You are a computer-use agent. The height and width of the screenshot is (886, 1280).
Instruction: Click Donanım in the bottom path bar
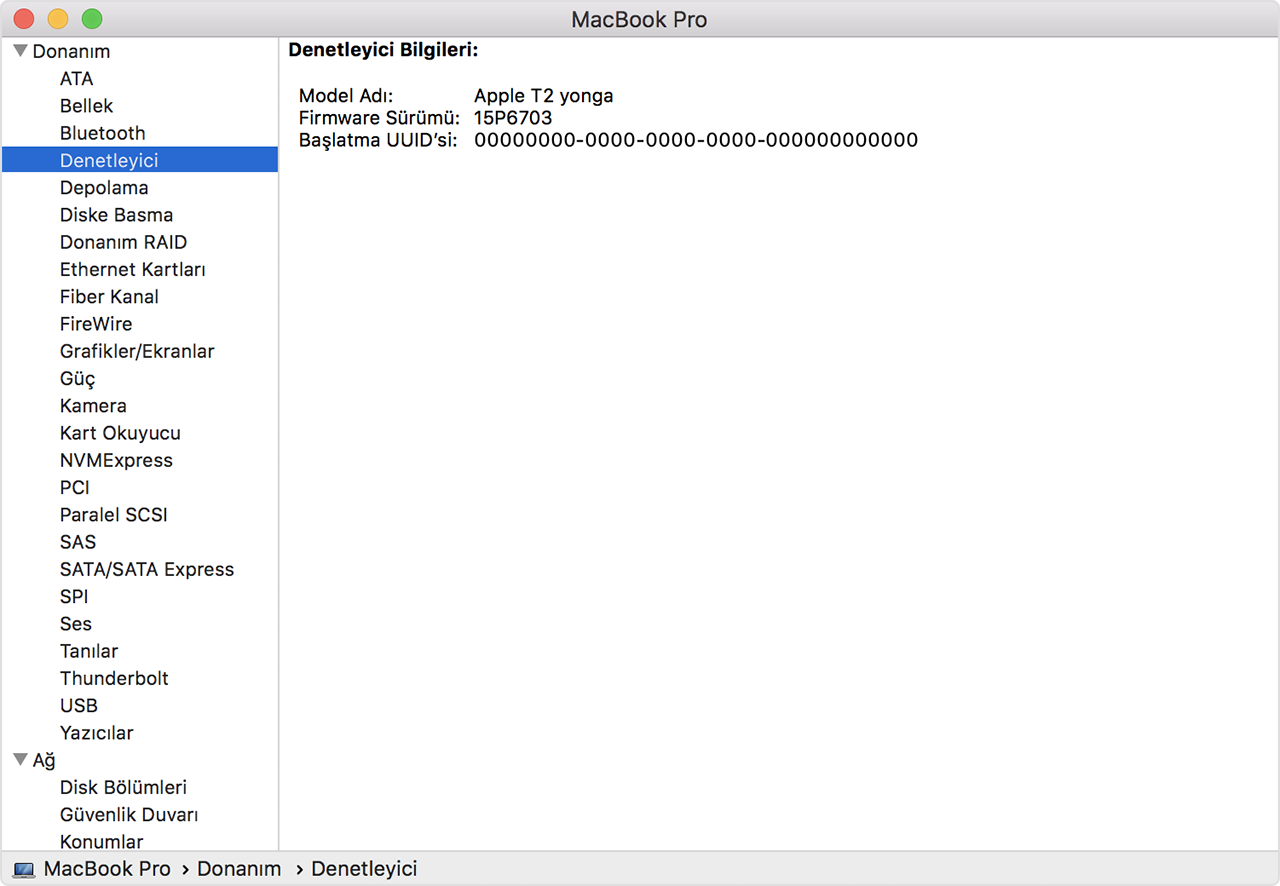point(239,869)
